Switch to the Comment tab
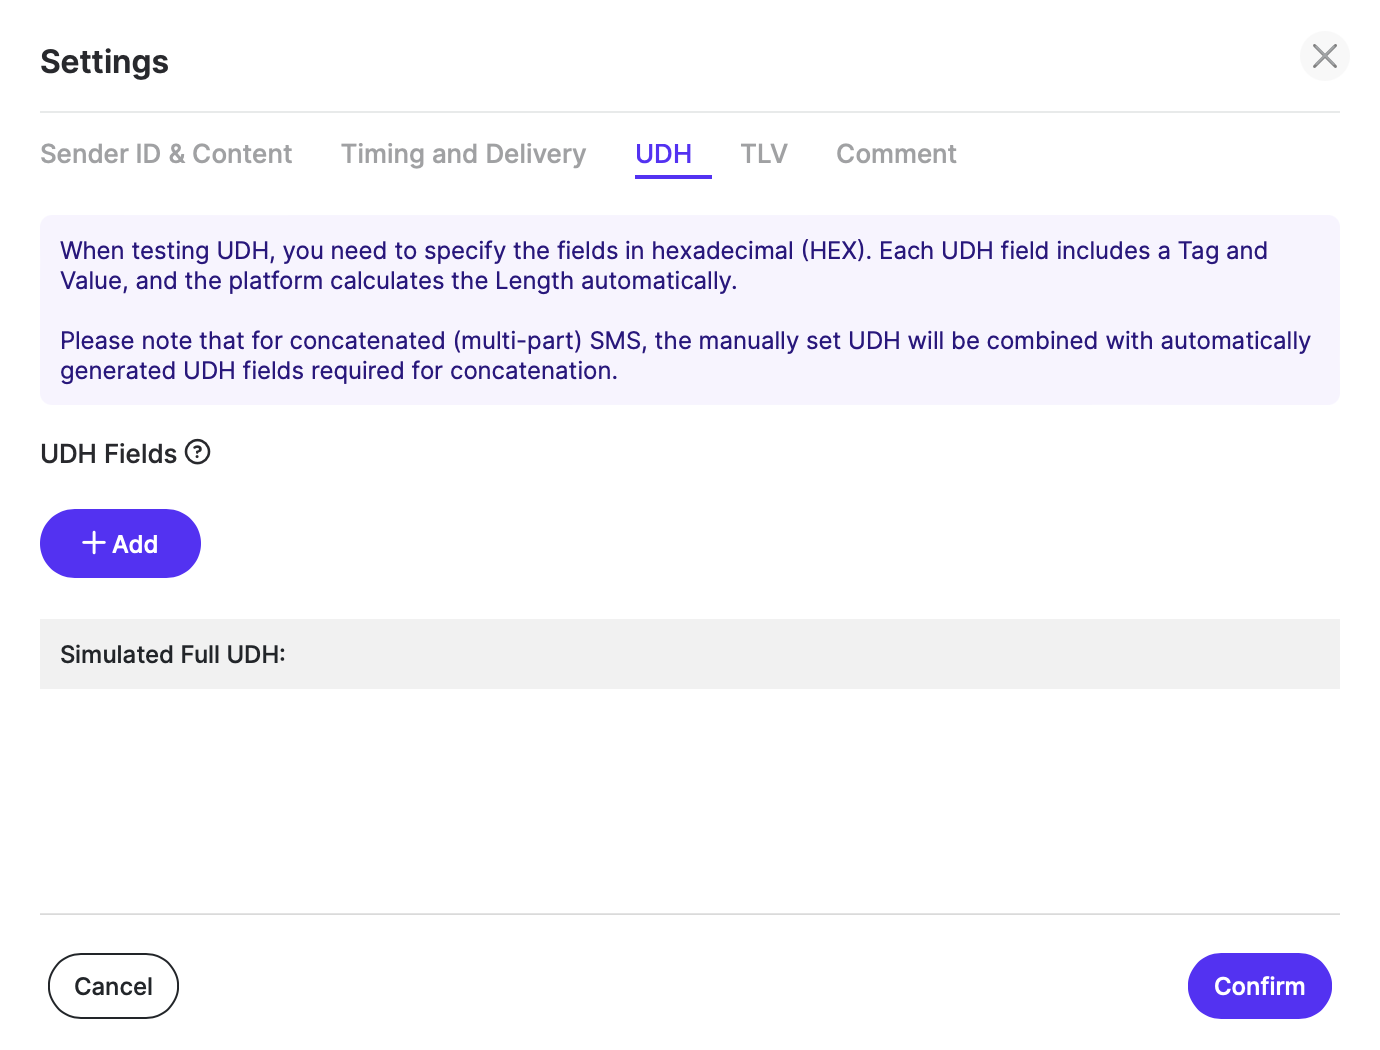Screen dimensions: 1380x1050 pyautogui.click(x=896, y=154)
